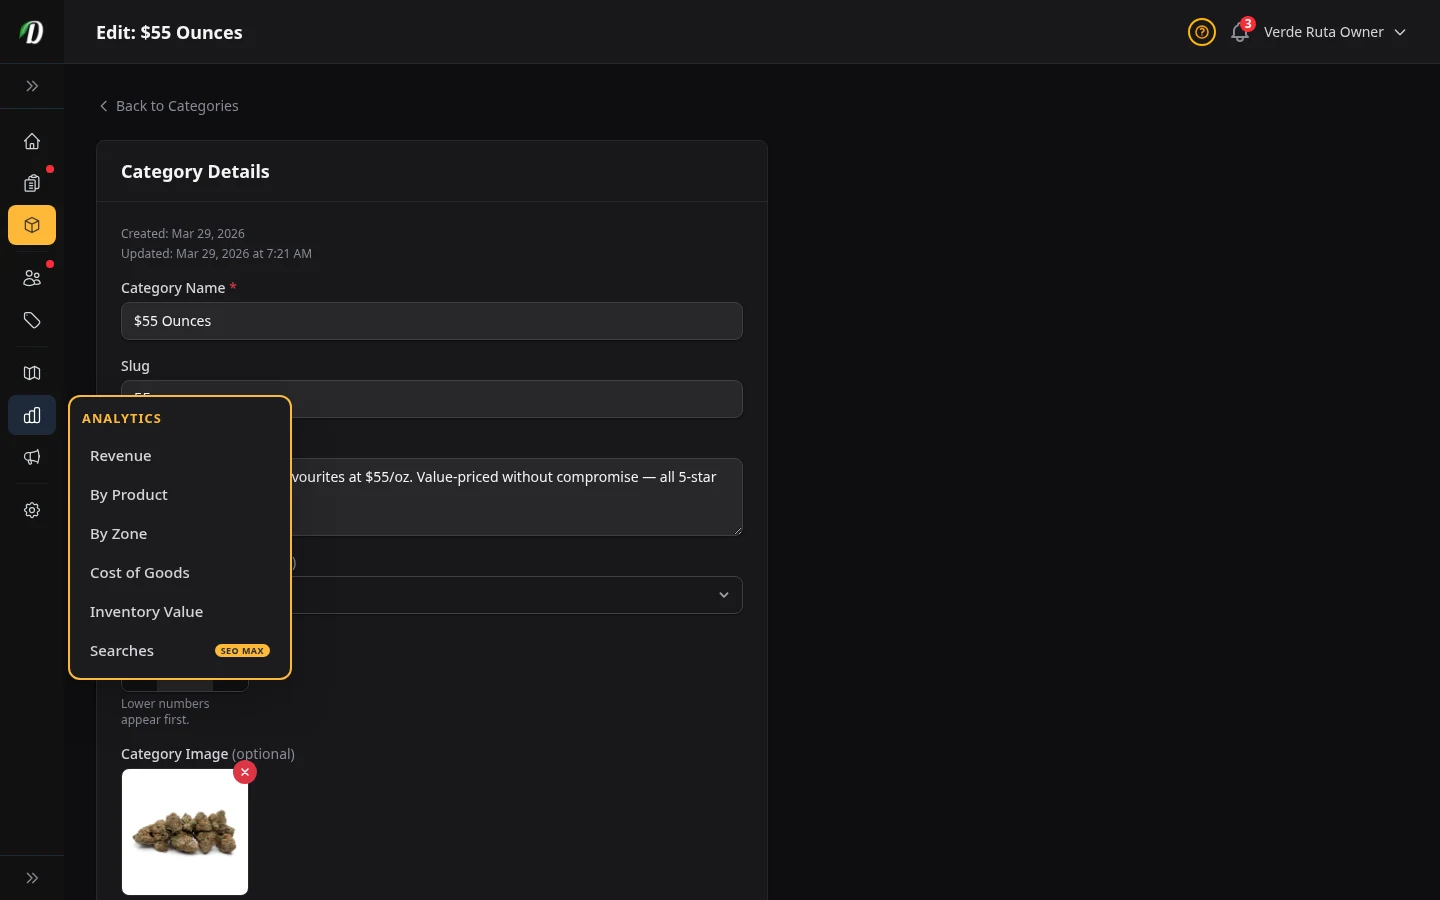The image size is (1440, 900).
Task: Select the Marketing megaphone icon
Action: pos(32,457)
